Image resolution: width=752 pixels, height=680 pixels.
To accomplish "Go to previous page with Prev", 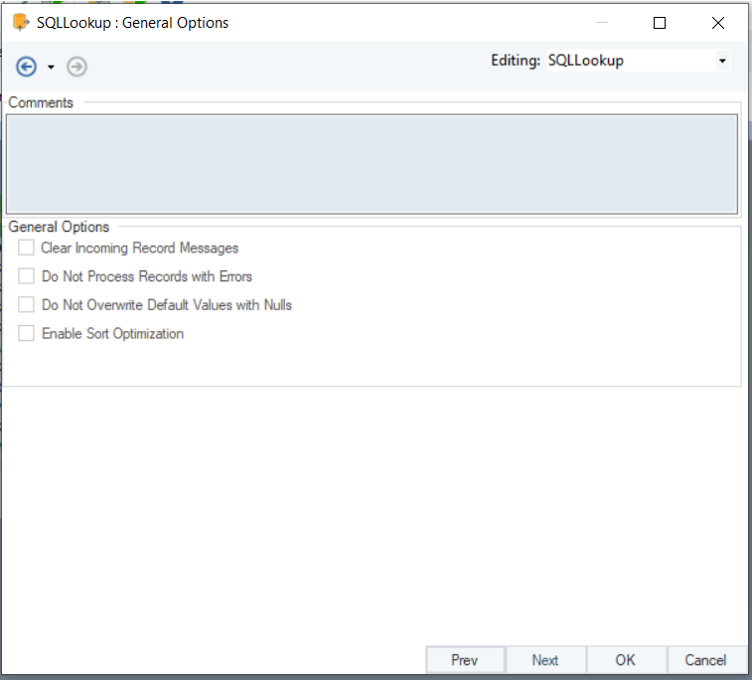I will (x=465, y=660).
